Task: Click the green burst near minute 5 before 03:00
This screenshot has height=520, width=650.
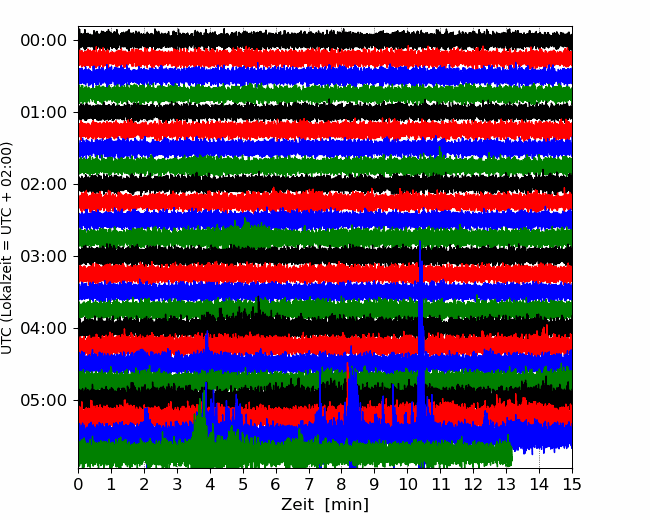Action: click(x=246, y=227)
